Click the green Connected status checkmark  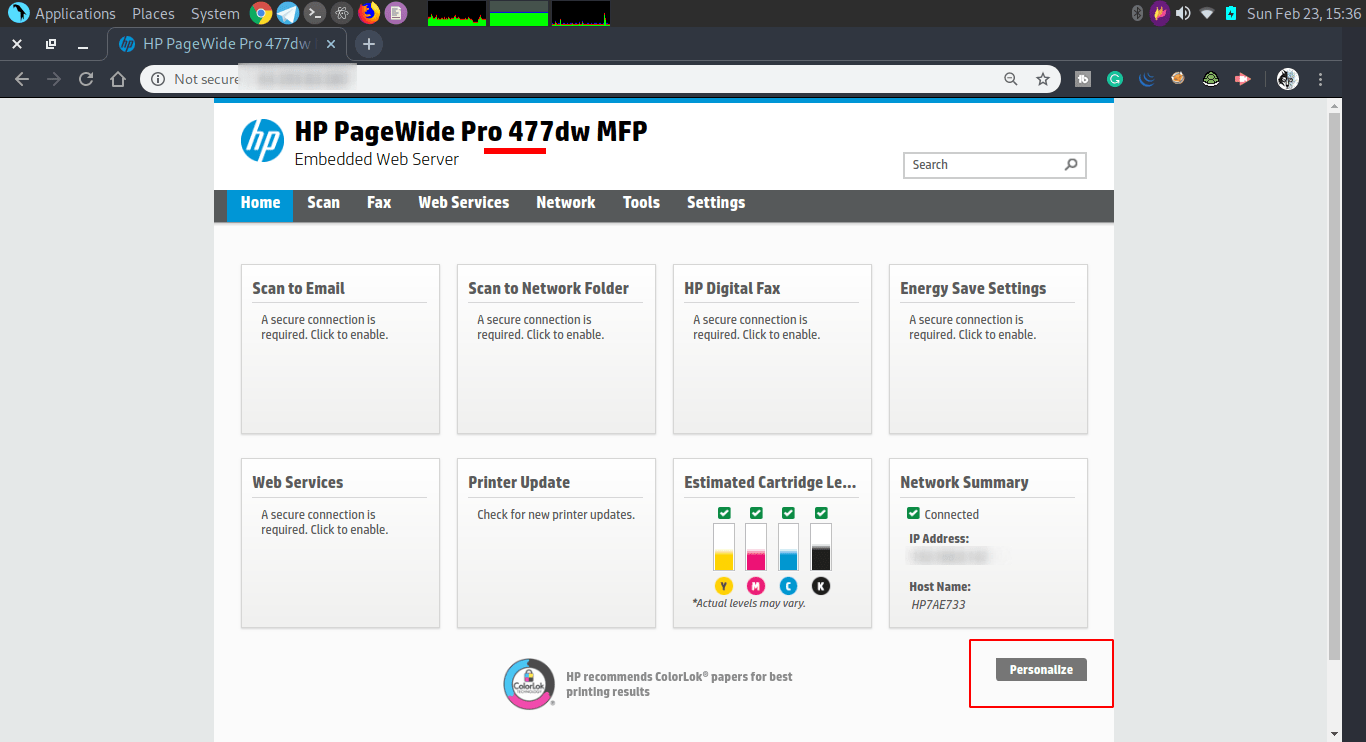[x=913, y=513]
